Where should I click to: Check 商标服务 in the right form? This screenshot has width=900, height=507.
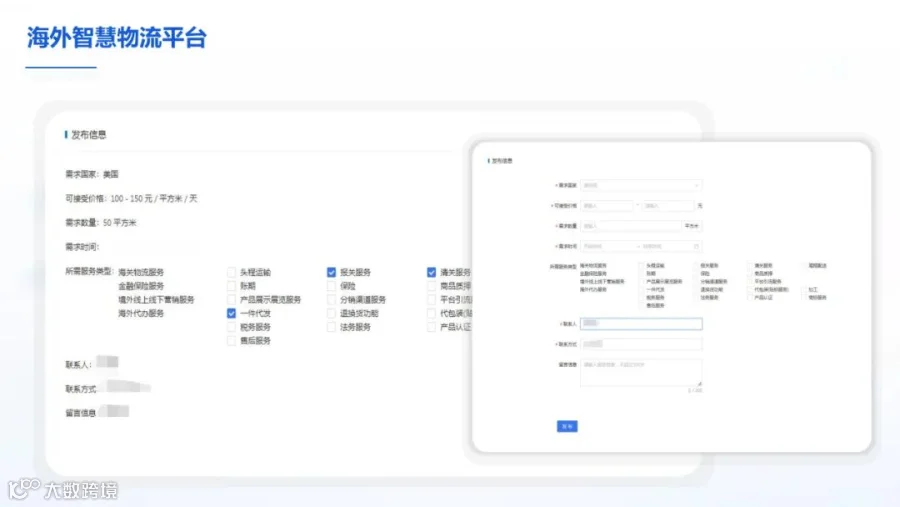click(x=805, y=297)
